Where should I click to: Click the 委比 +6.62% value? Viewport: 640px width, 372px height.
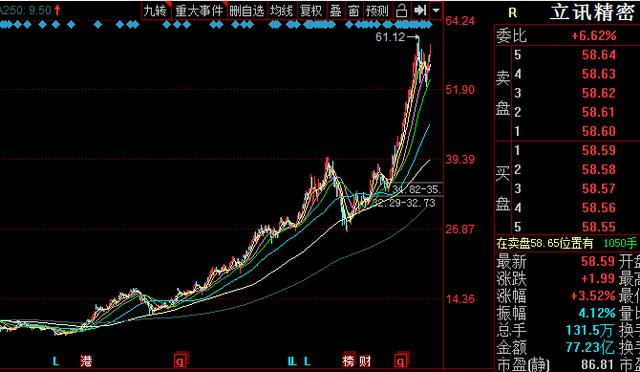click(594, 36)
